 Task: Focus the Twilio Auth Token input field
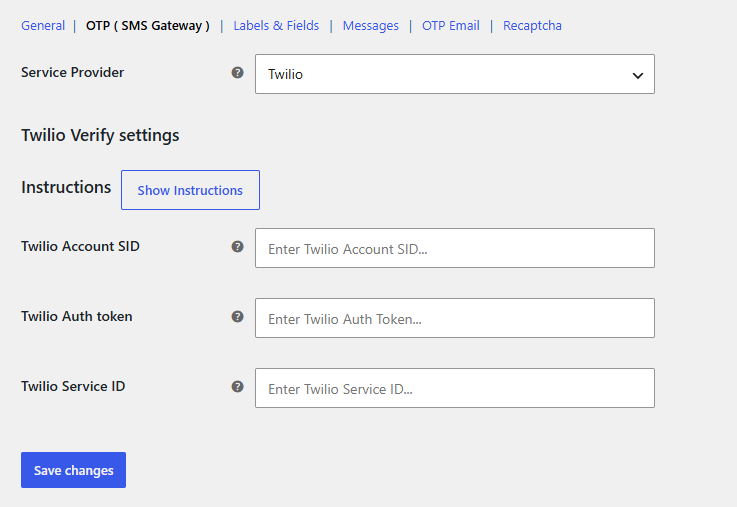click(455, 318)
